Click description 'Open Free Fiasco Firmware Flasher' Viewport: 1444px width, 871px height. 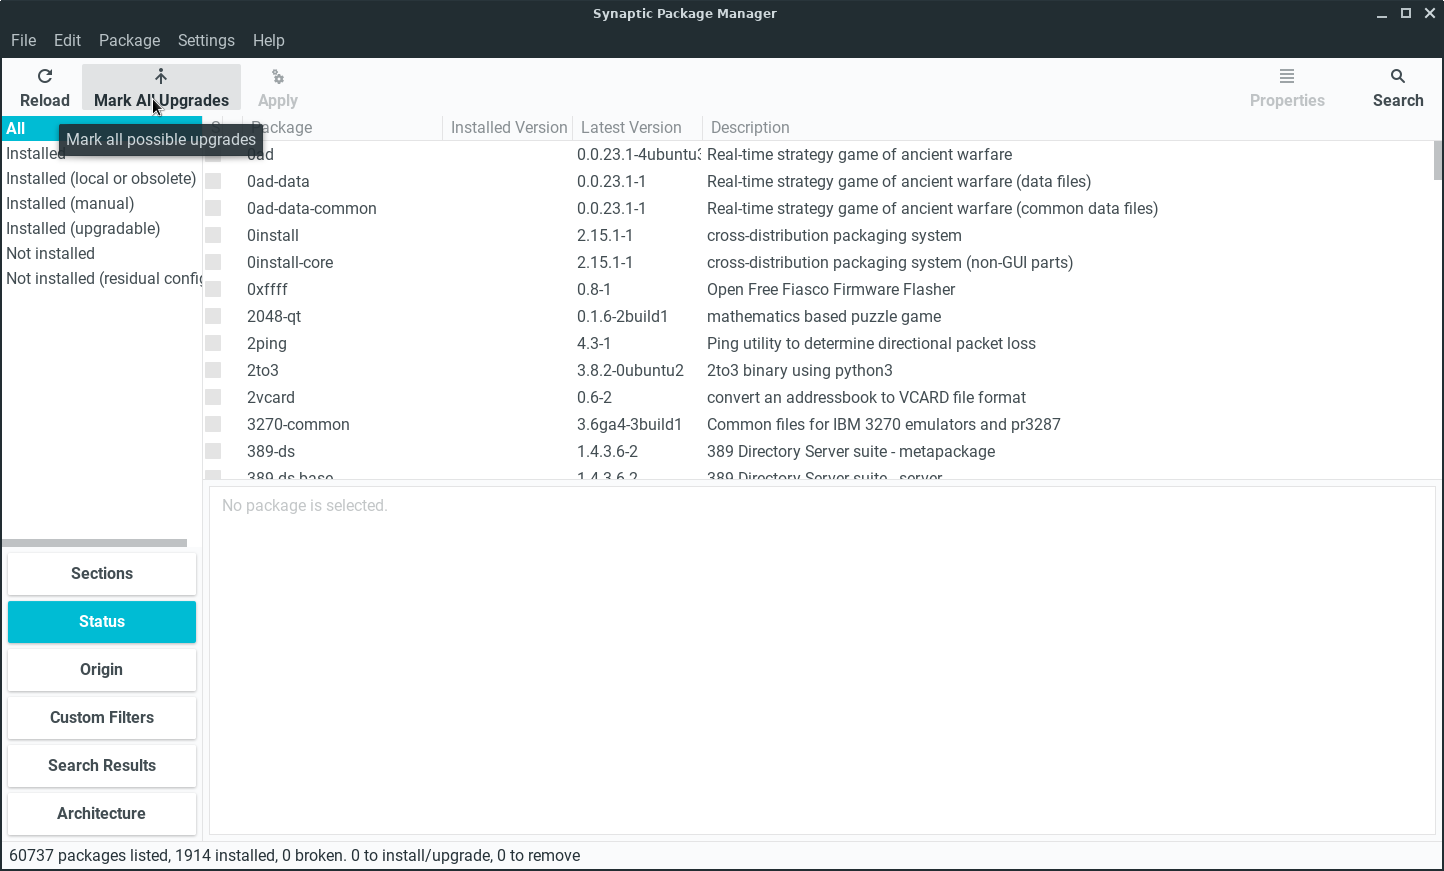831,289
